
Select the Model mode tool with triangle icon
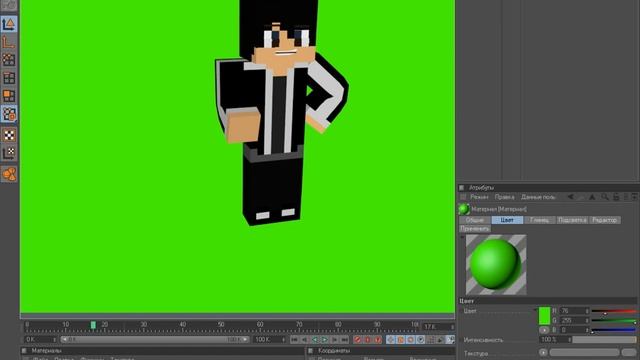point(9,24)
